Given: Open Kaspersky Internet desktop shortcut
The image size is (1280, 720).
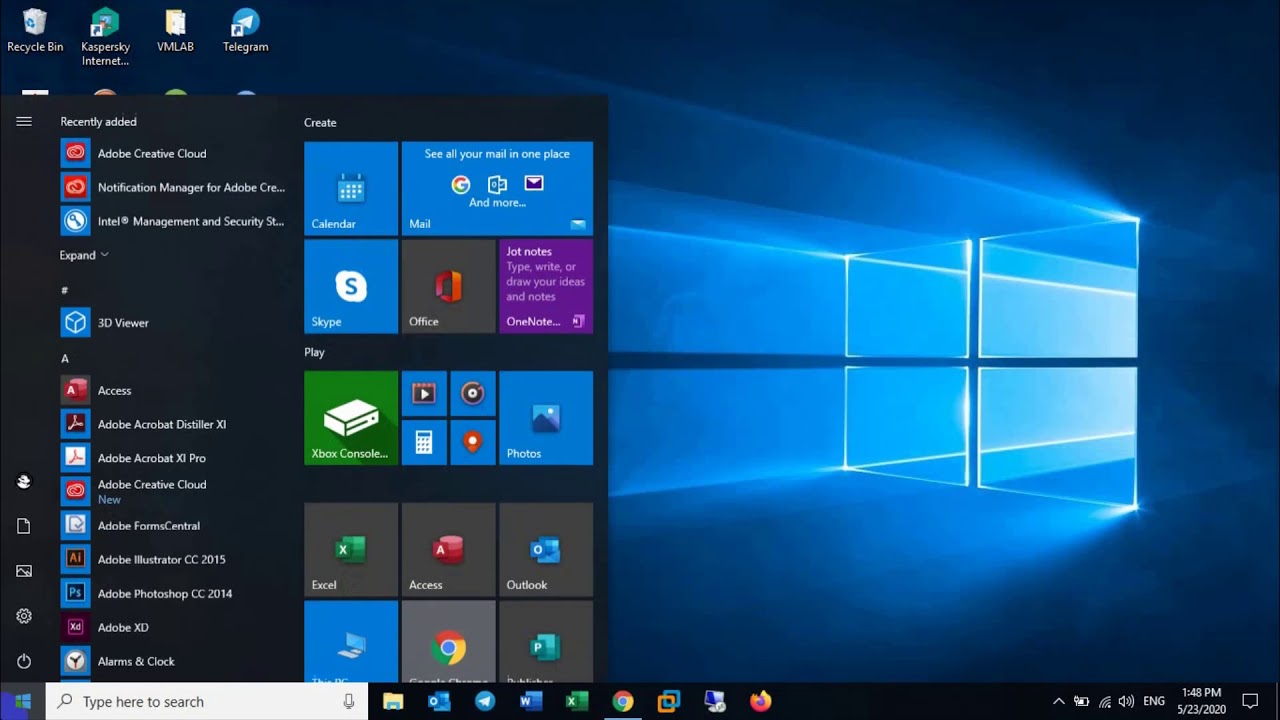Looking at the screenshot, I should (x=105, y=38).
